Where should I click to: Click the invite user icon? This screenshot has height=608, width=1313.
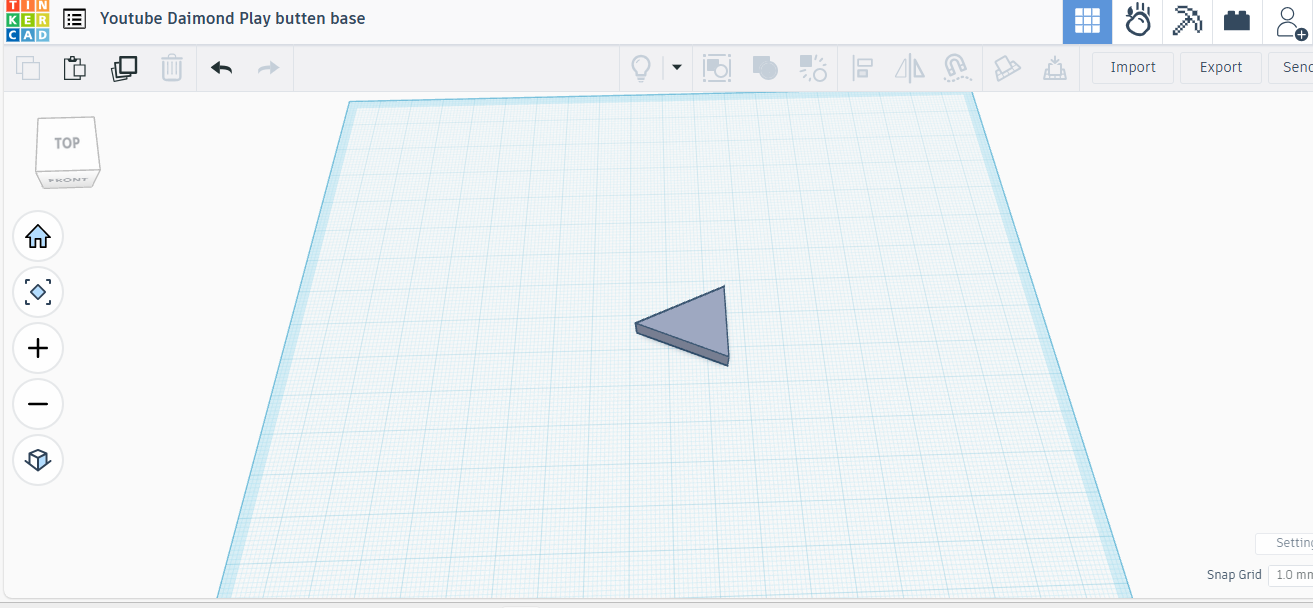(1291, 21)
